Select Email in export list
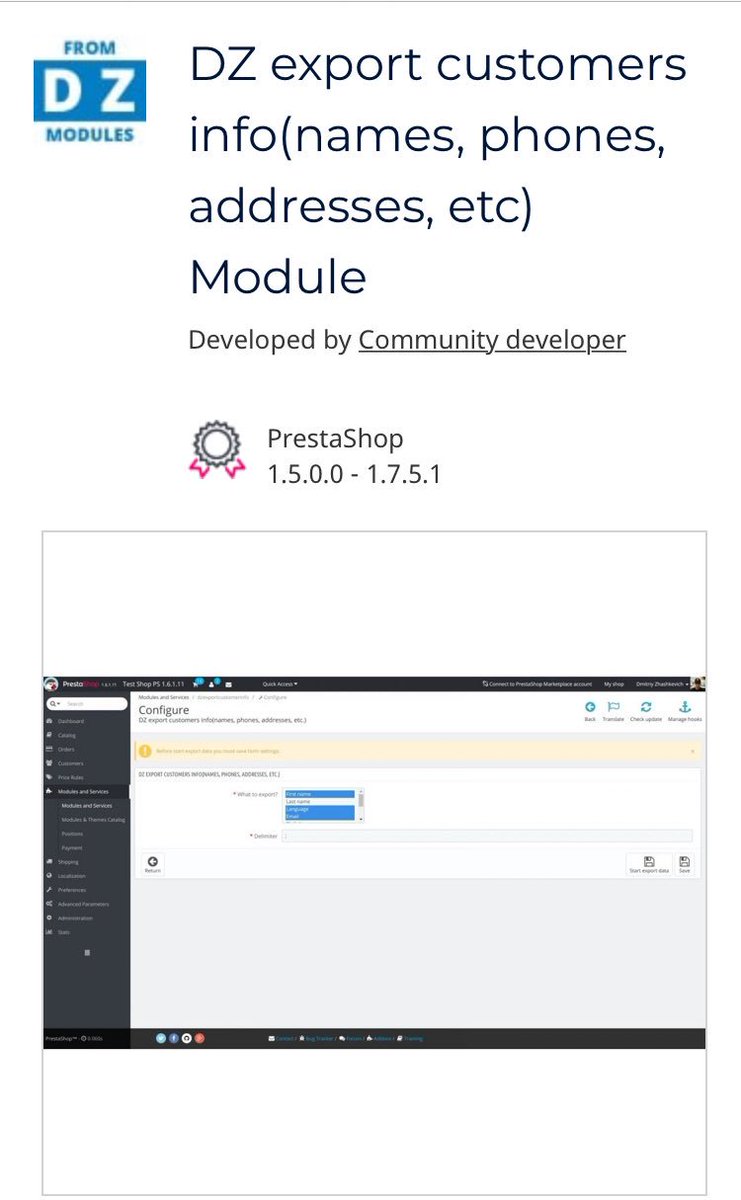The width and height of the screenshot is (741, 1200). pyautogui.click(x=320, y=816)
